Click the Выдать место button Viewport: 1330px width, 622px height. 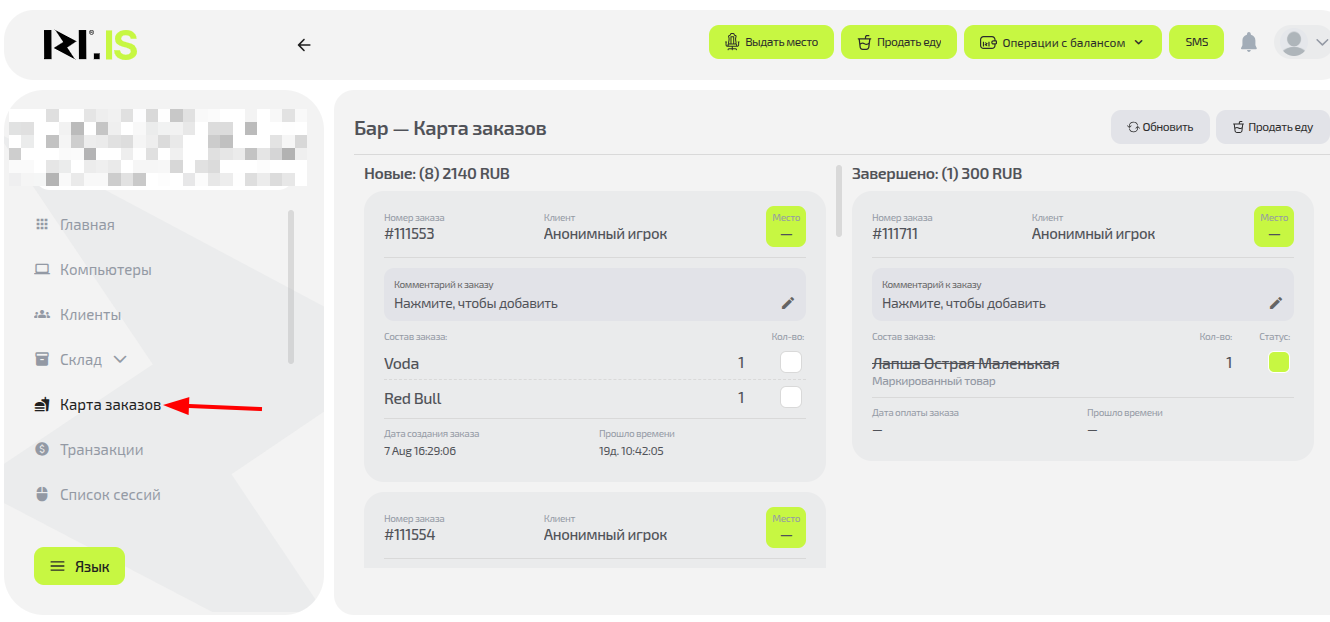(x=771, y=42)
